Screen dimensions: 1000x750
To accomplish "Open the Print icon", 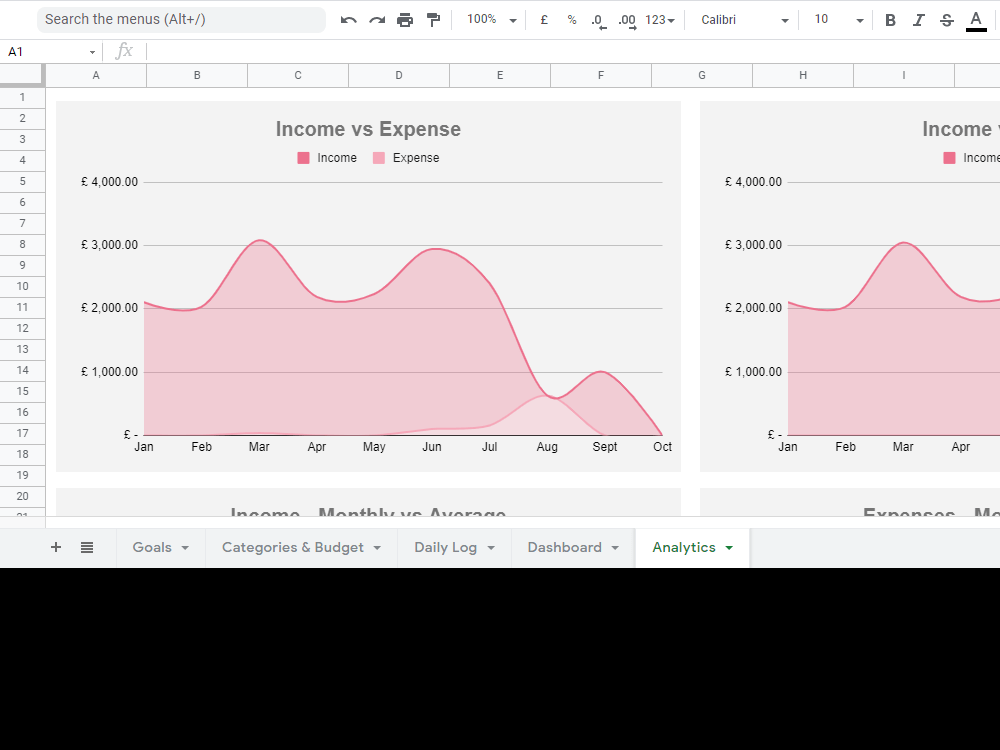I will click(405, 19).
